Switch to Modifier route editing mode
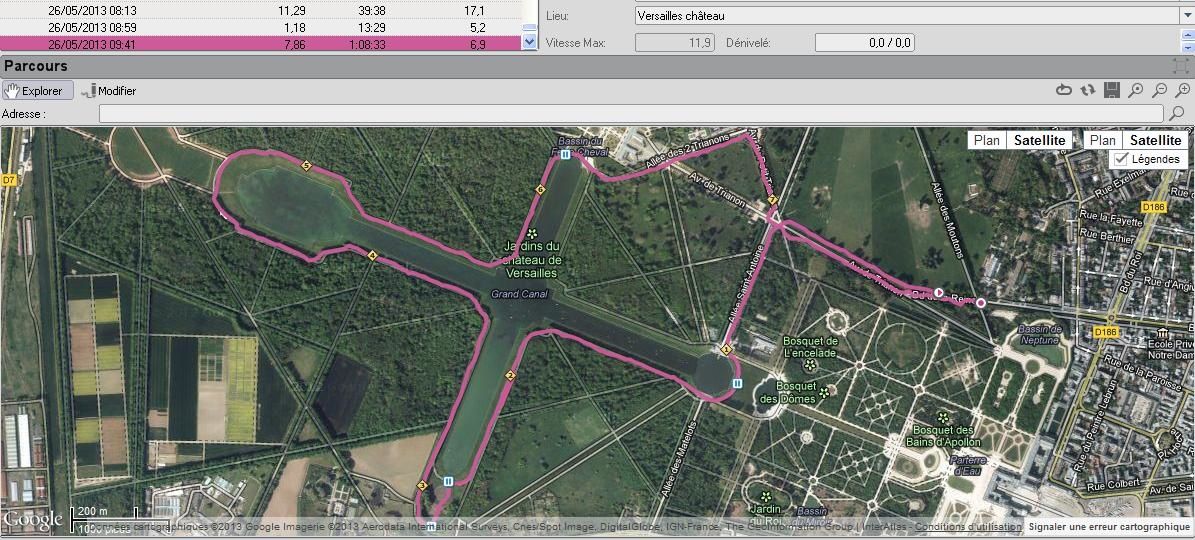 pyautogui.click(x=109, y=91)
